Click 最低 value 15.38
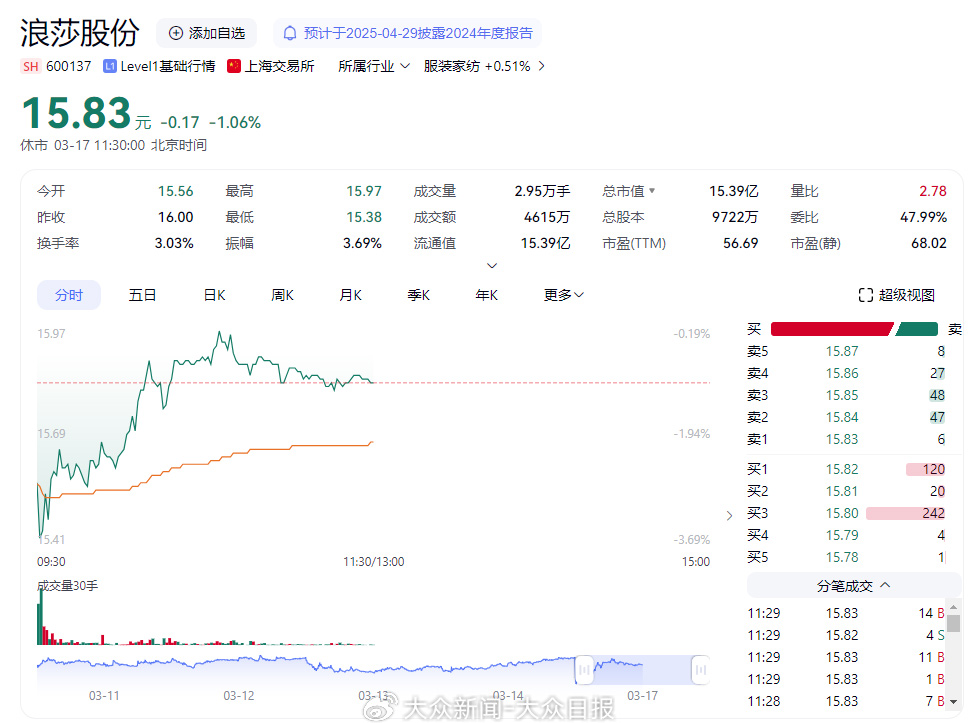The image size is (980, 723). (x=364, y=217)
